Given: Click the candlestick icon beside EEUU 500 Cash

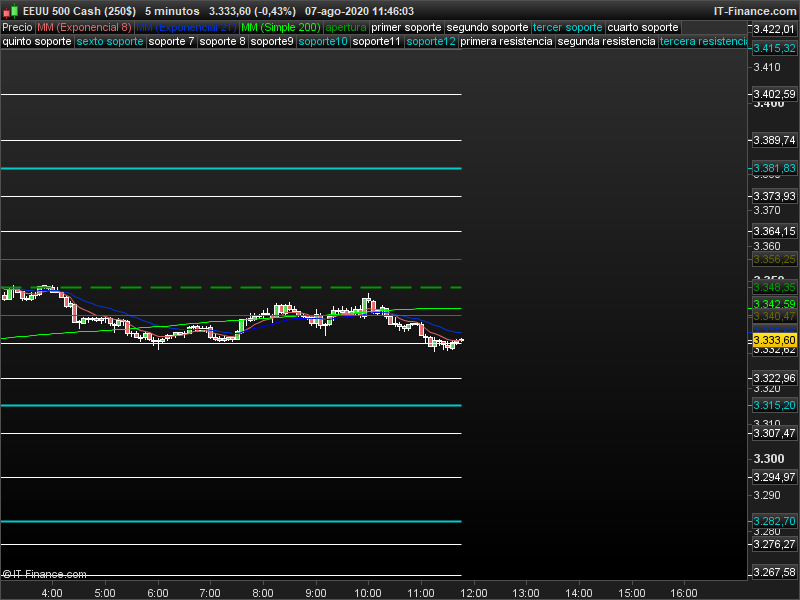Looking at the screenshot, I should [x=11, y=11].
